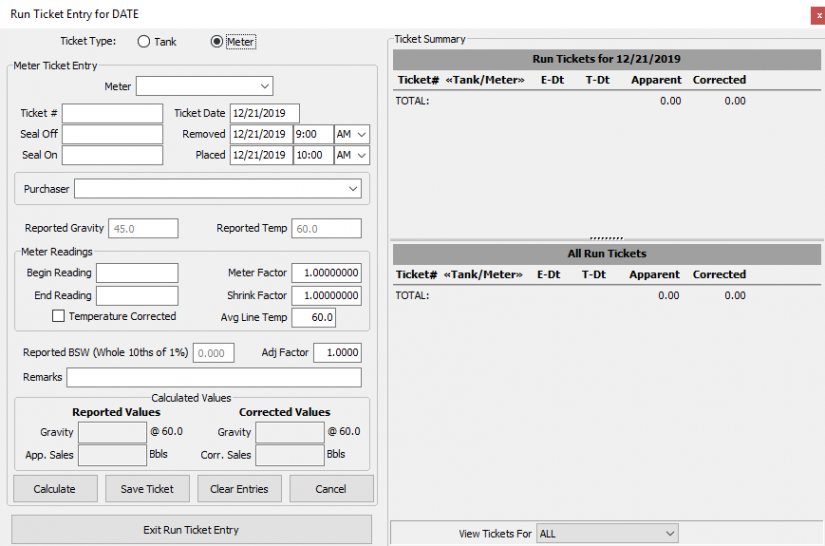This screenshot has height=546, width=825.
Task: Click Exit Run Ticket Entry button
Action: 191,530
